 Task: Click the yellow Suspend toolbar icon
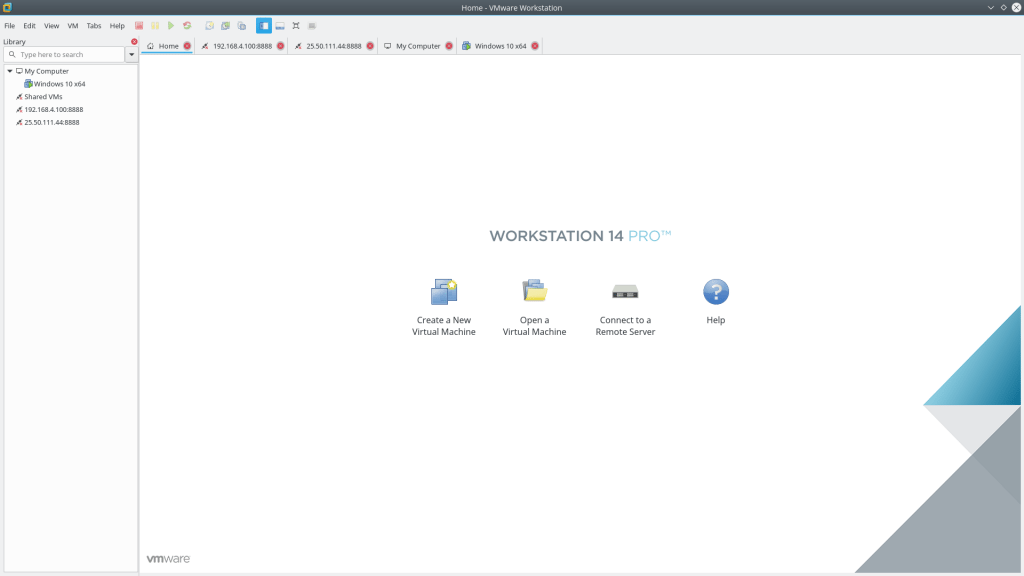tap(155, 25)
